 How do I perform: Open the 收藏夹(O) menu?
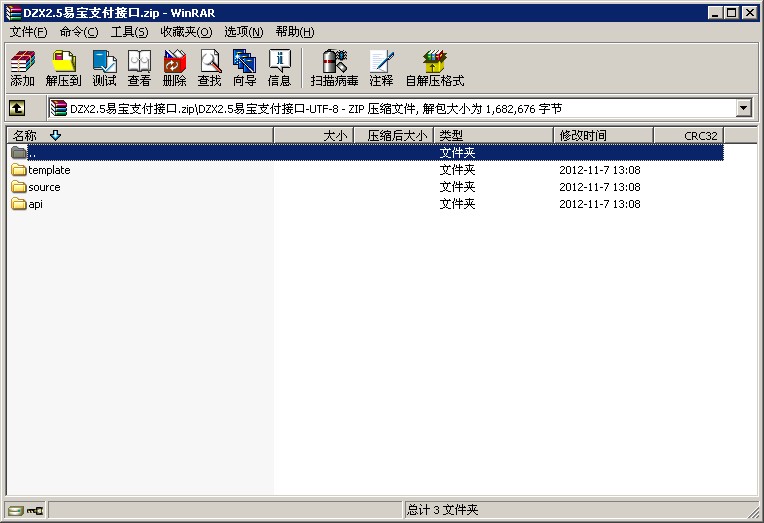pos(186,32)
